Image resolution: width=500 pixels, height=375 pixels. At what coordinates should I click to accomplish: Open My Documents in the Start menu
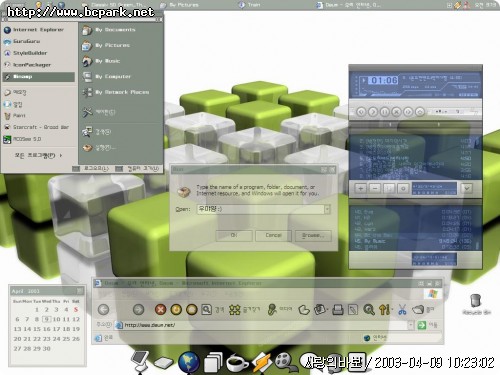click(x=109, y=30)
